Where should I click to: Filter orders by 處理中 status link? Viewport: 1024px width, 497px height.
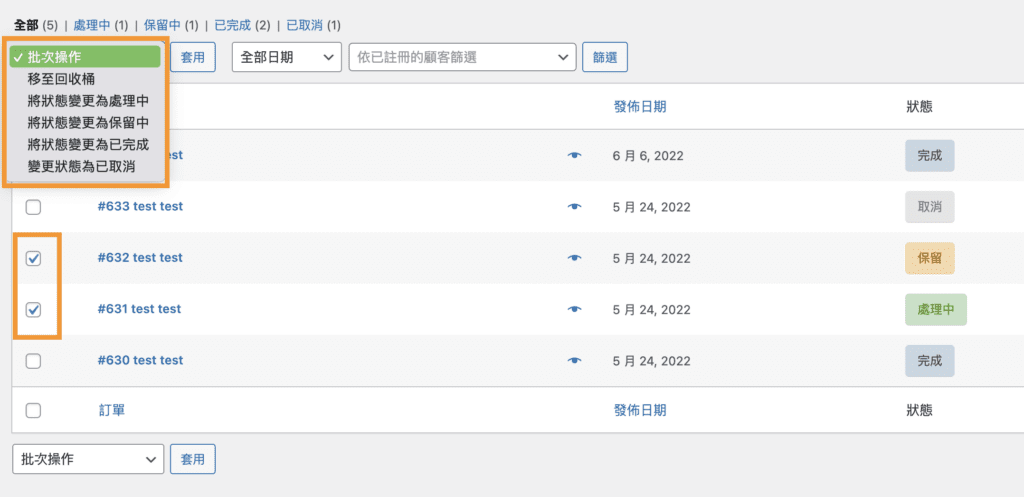[92, 24]
